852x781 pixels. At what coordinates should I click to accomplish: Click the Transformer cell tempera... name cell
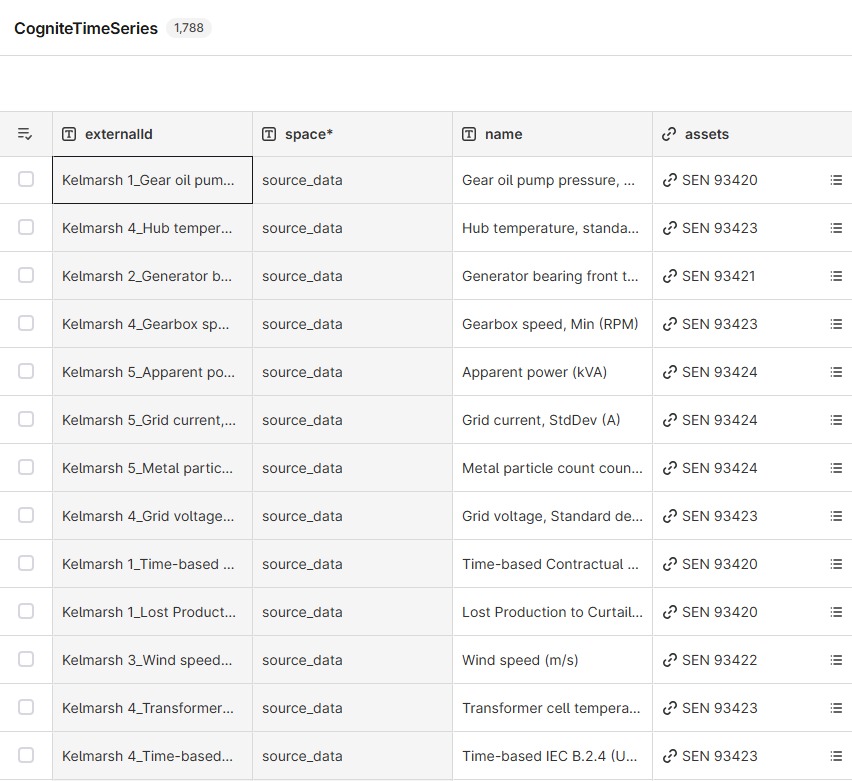tap(552, 708)
